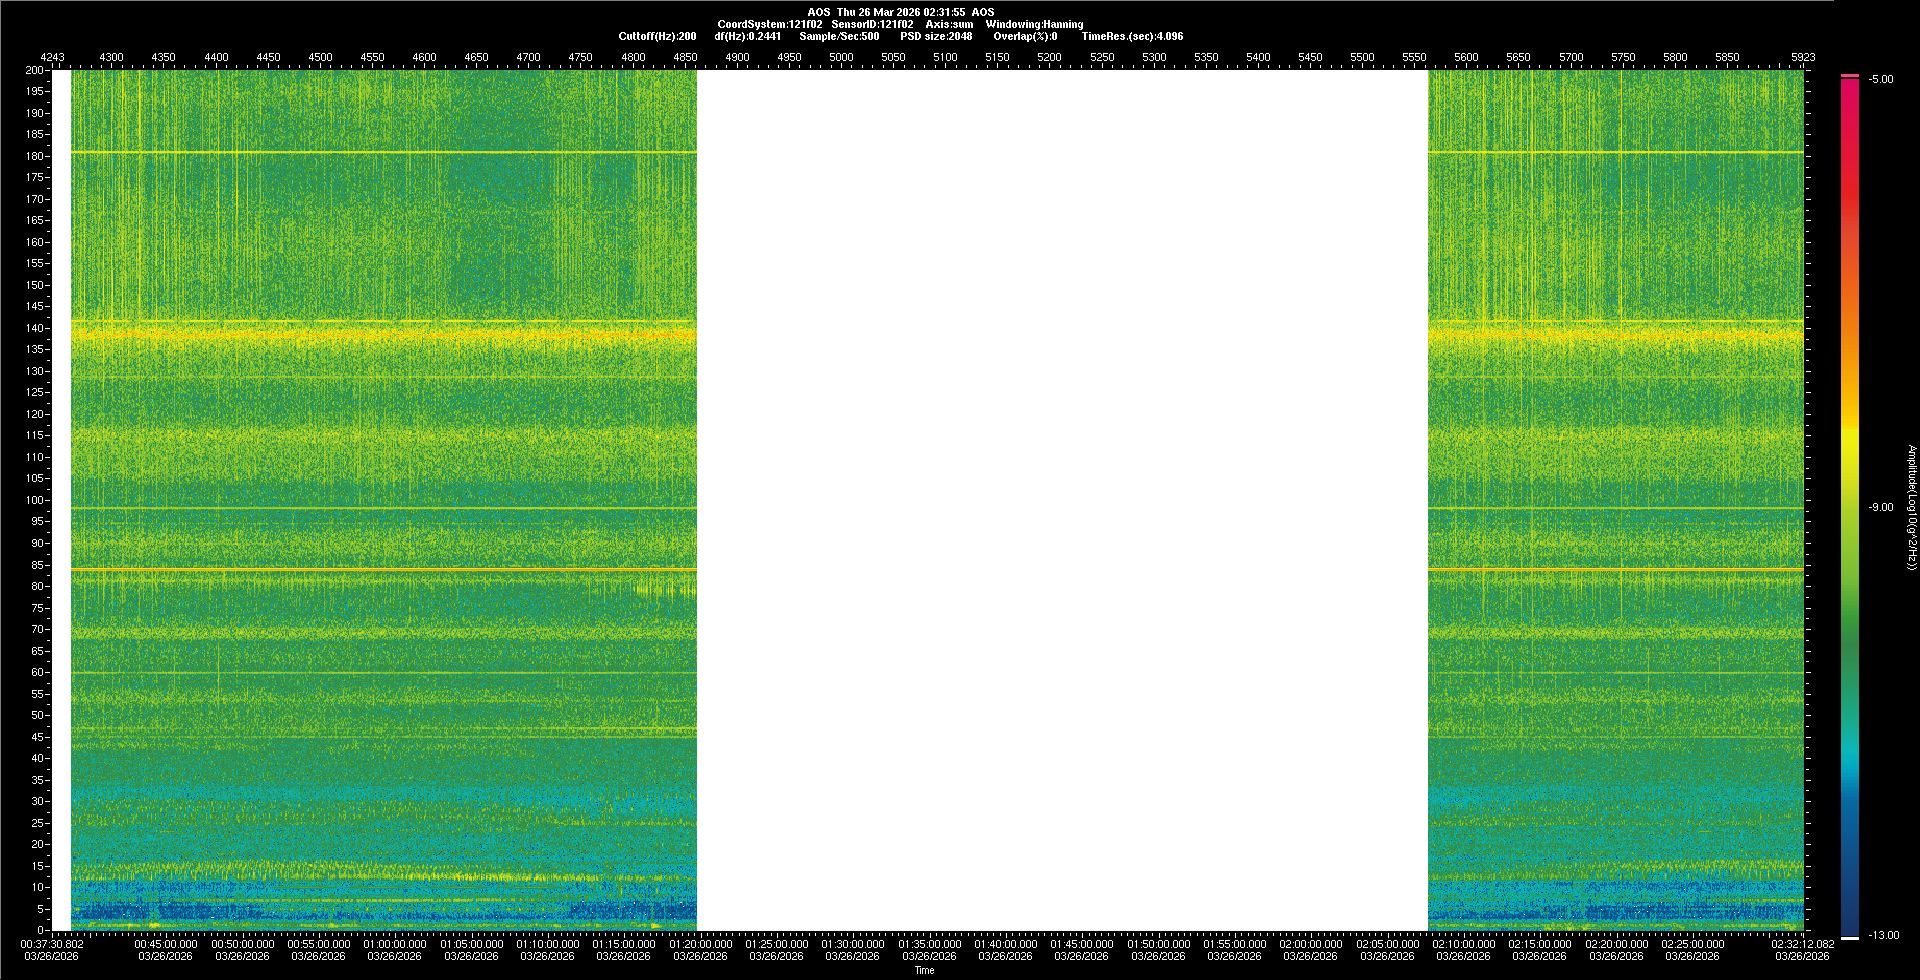The width and height of the screenshot is (1920, 980).
Task: Click the Amplitude axis title beside color bar
Action: coord(1911,508)
